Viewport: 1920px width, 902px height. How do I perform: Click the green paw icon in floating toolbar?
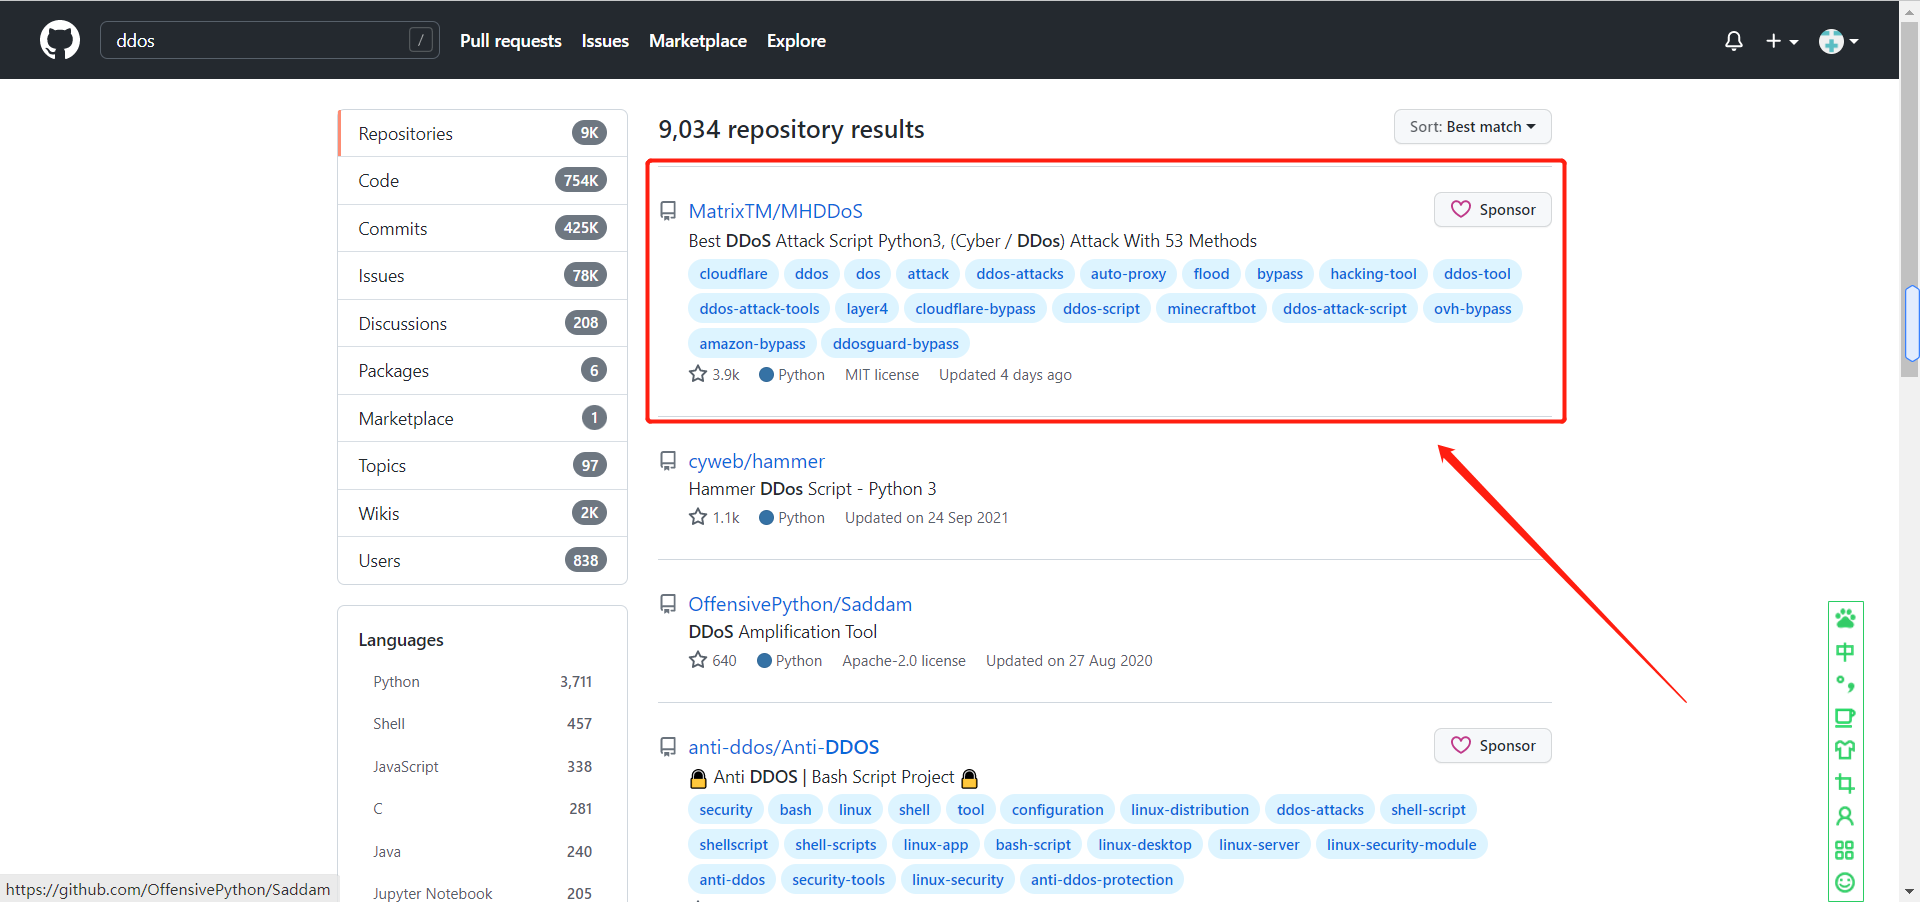click(1845, 618)
